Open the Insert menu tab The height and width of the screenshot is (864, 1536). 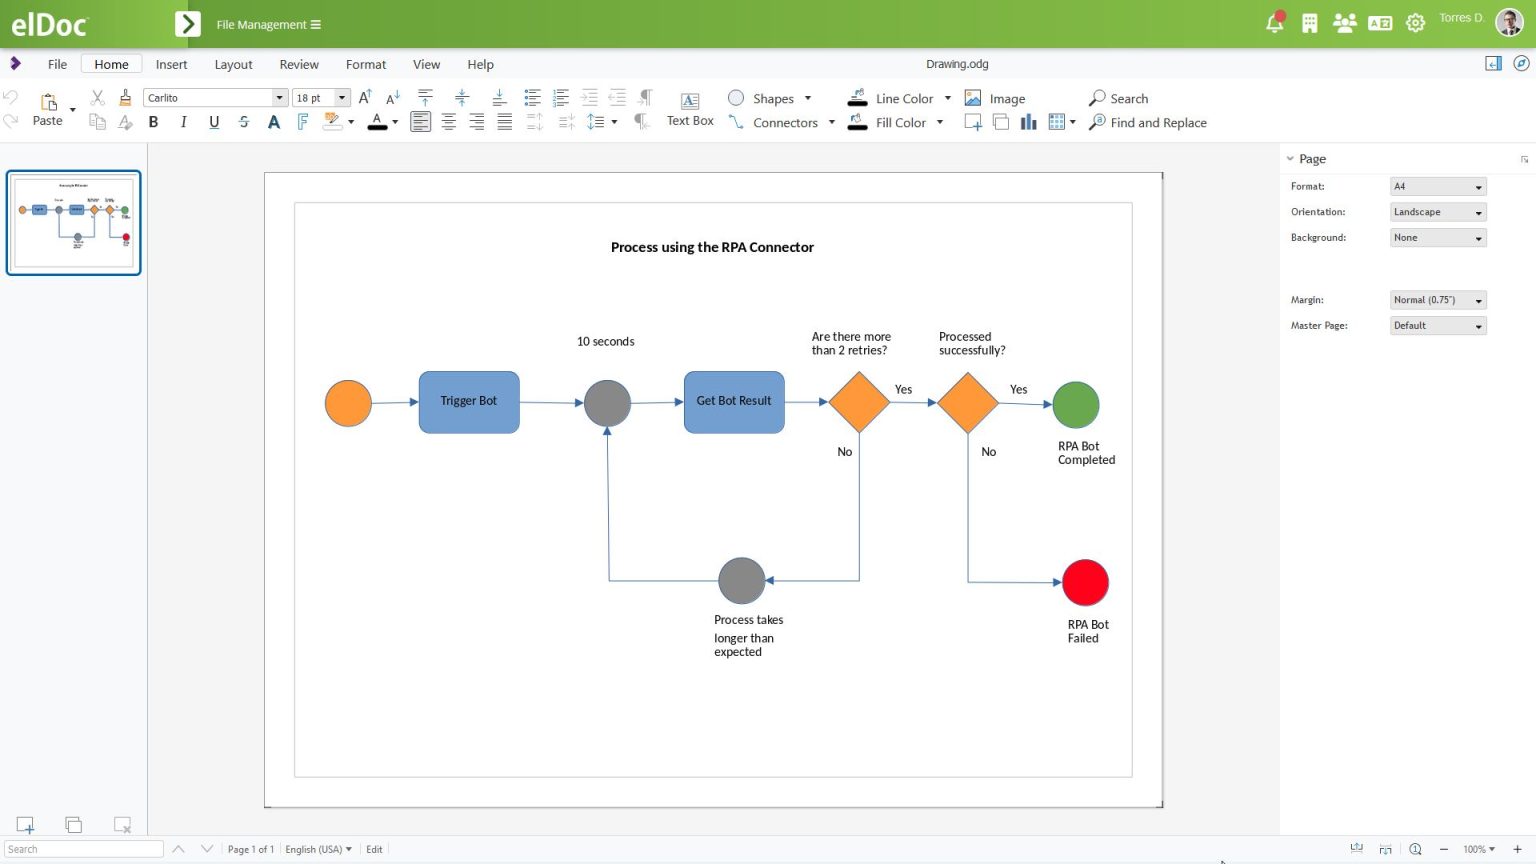171,64
